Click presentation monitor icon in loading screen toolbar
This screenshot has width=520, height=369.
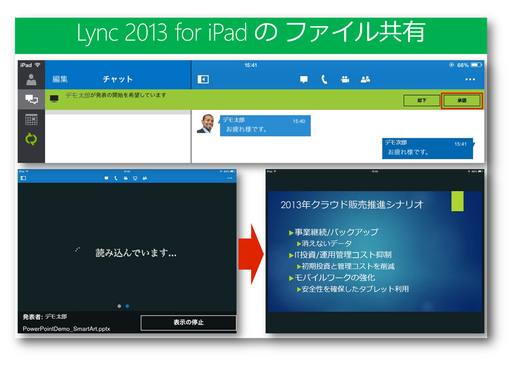[135, 178]
